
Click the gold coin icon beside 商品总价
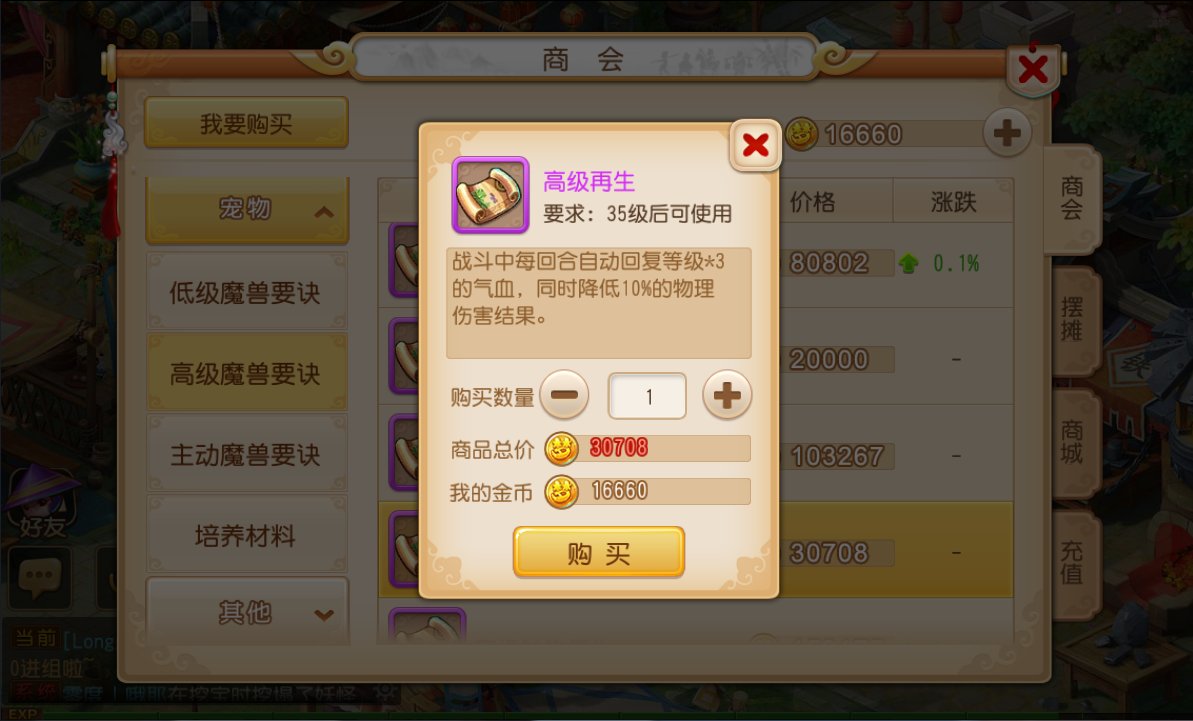562,449
